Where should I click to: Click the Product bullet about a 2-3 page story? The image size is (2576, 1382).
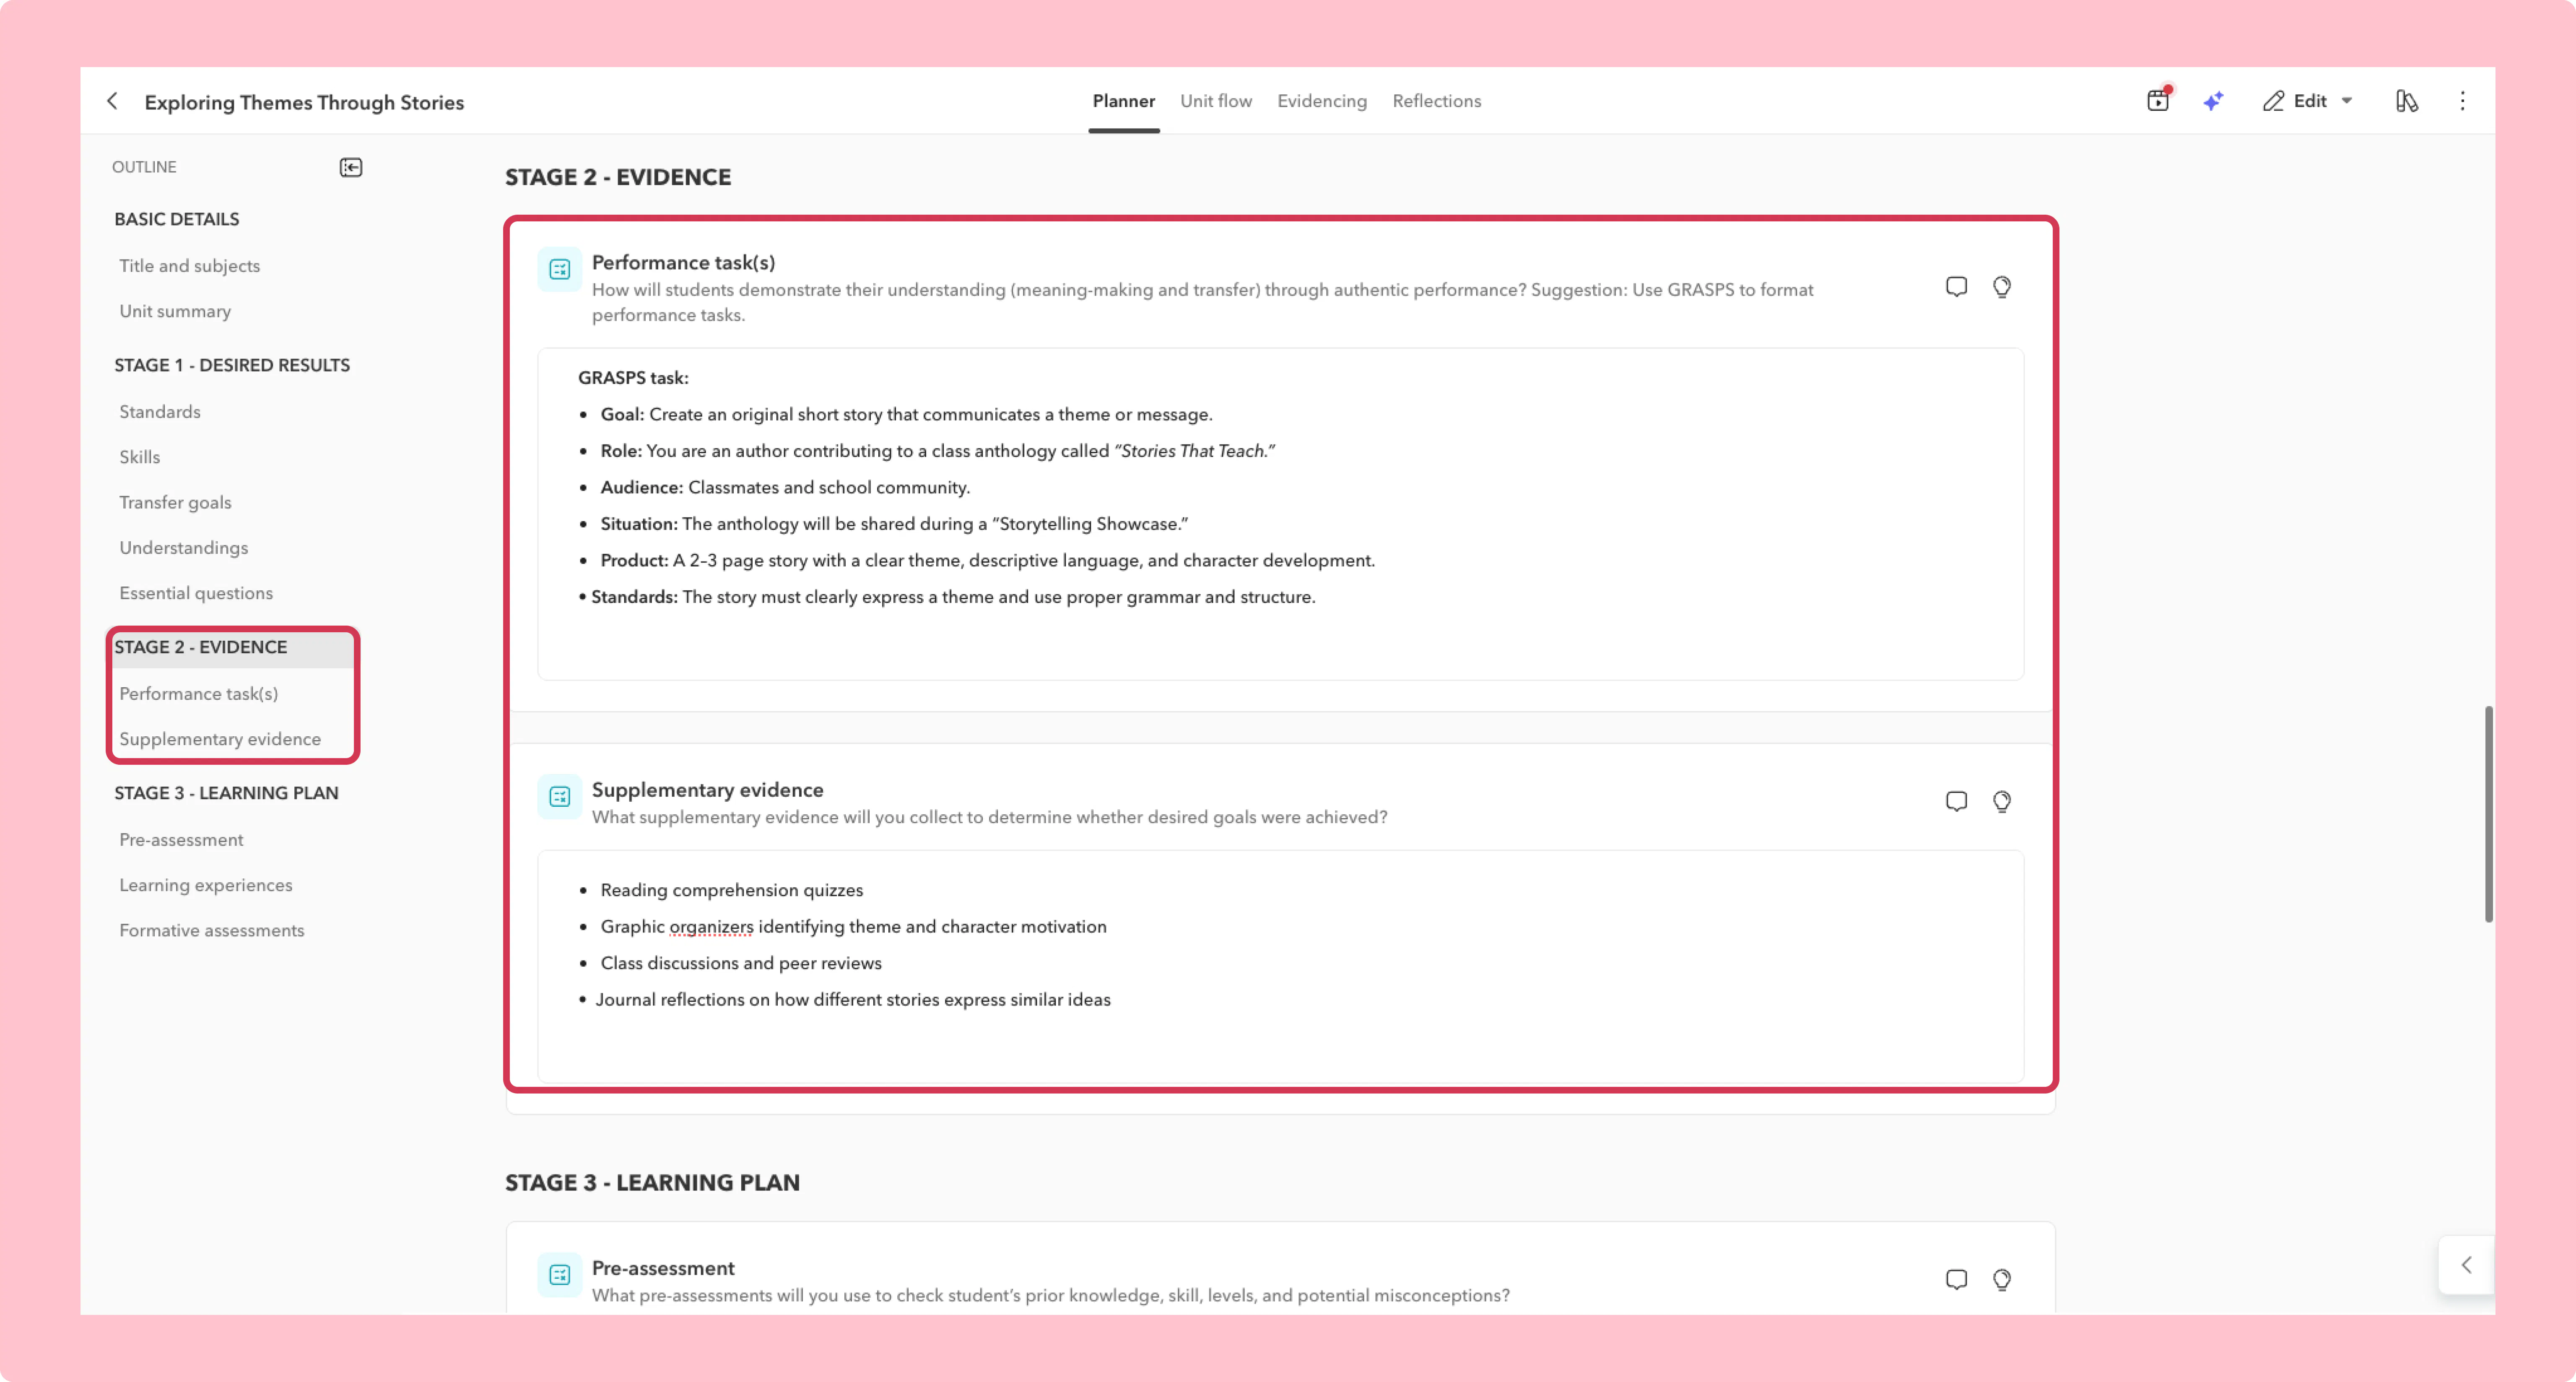pyautogui.click(x=988, y=561)
